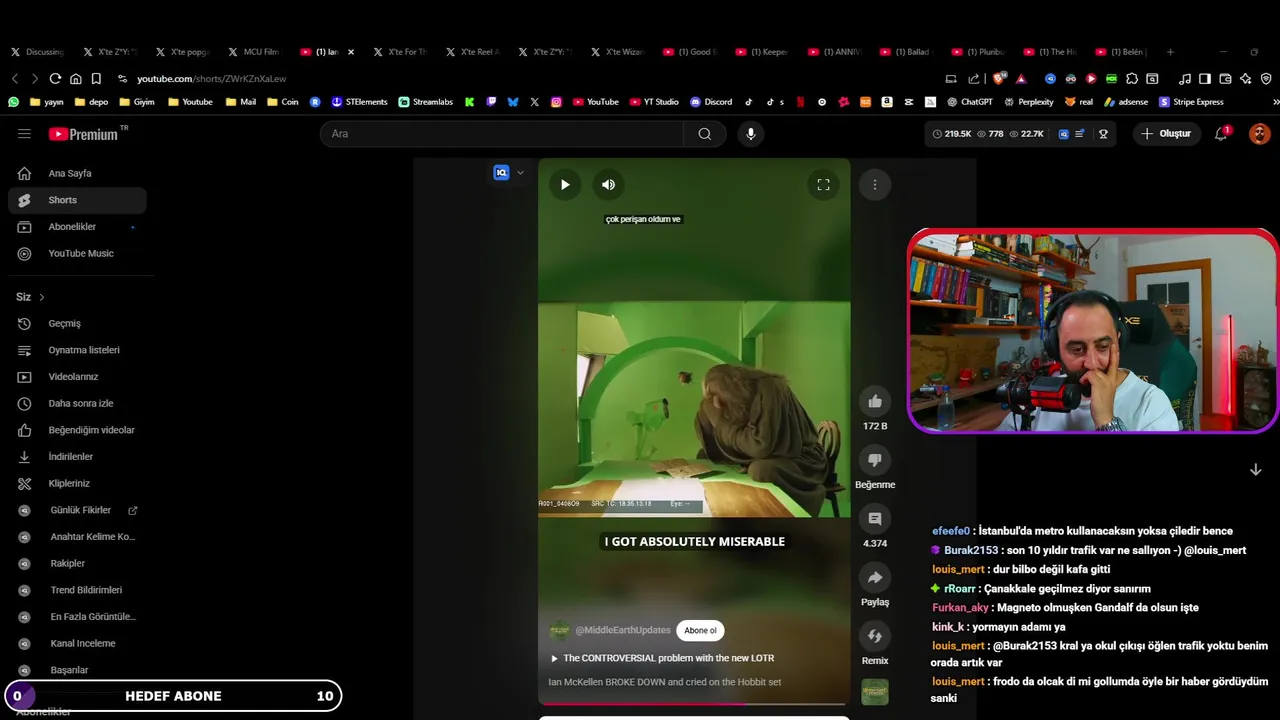Open Başarılar in the sidebar

pyautogui.click(x=77, y=670)
